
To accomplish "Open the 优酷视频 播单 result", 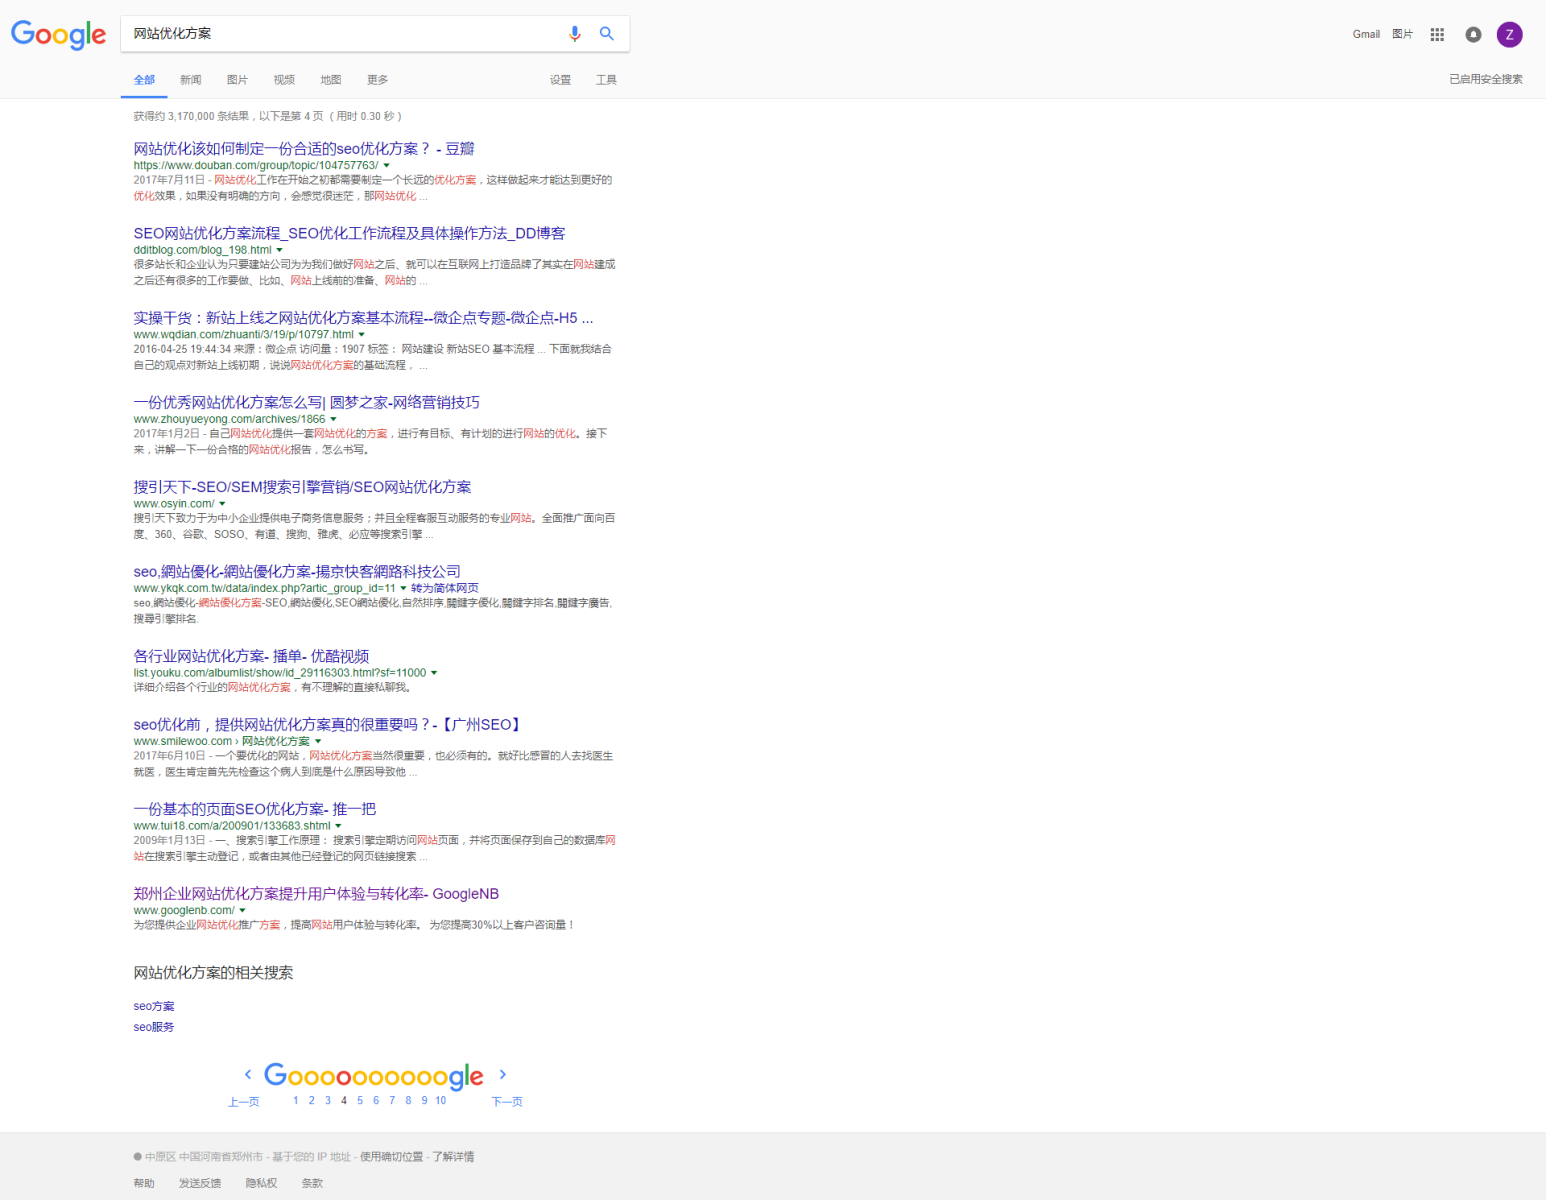I will pyautogui.click(x=251, y=656).
